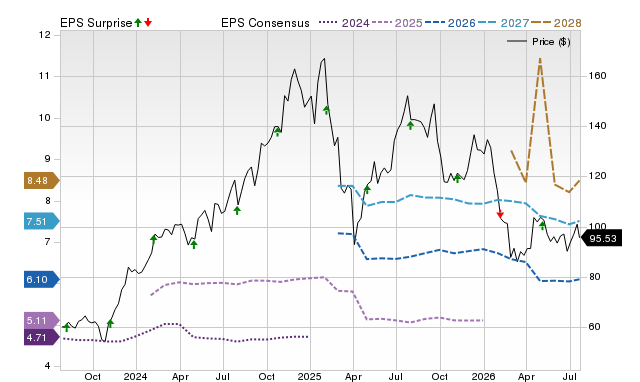The image size is (640, 382).
Task: Click the 160 price axis label
Action: 597,76
